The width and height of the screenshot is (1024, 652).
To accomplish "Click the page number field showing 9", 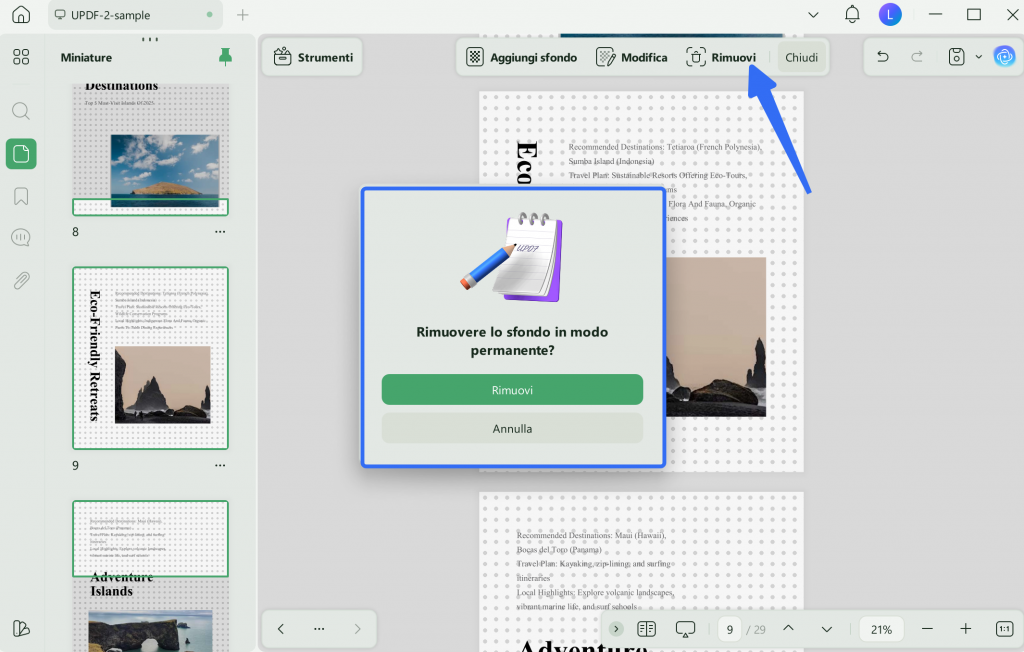I will [729, 629].
